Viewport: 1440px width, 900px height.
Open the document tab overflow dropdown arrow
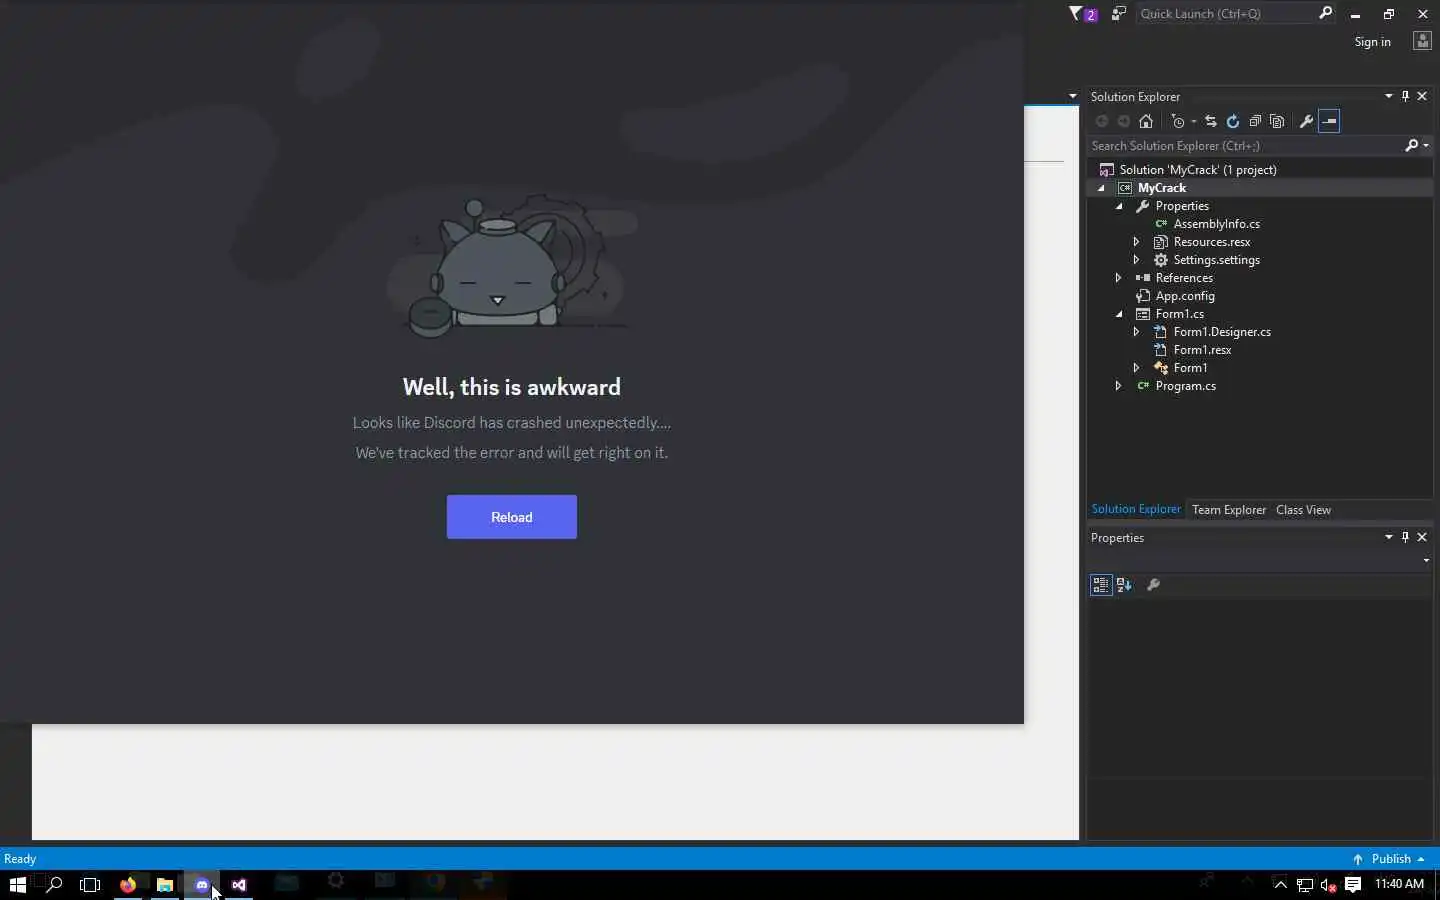(1072, 97)
